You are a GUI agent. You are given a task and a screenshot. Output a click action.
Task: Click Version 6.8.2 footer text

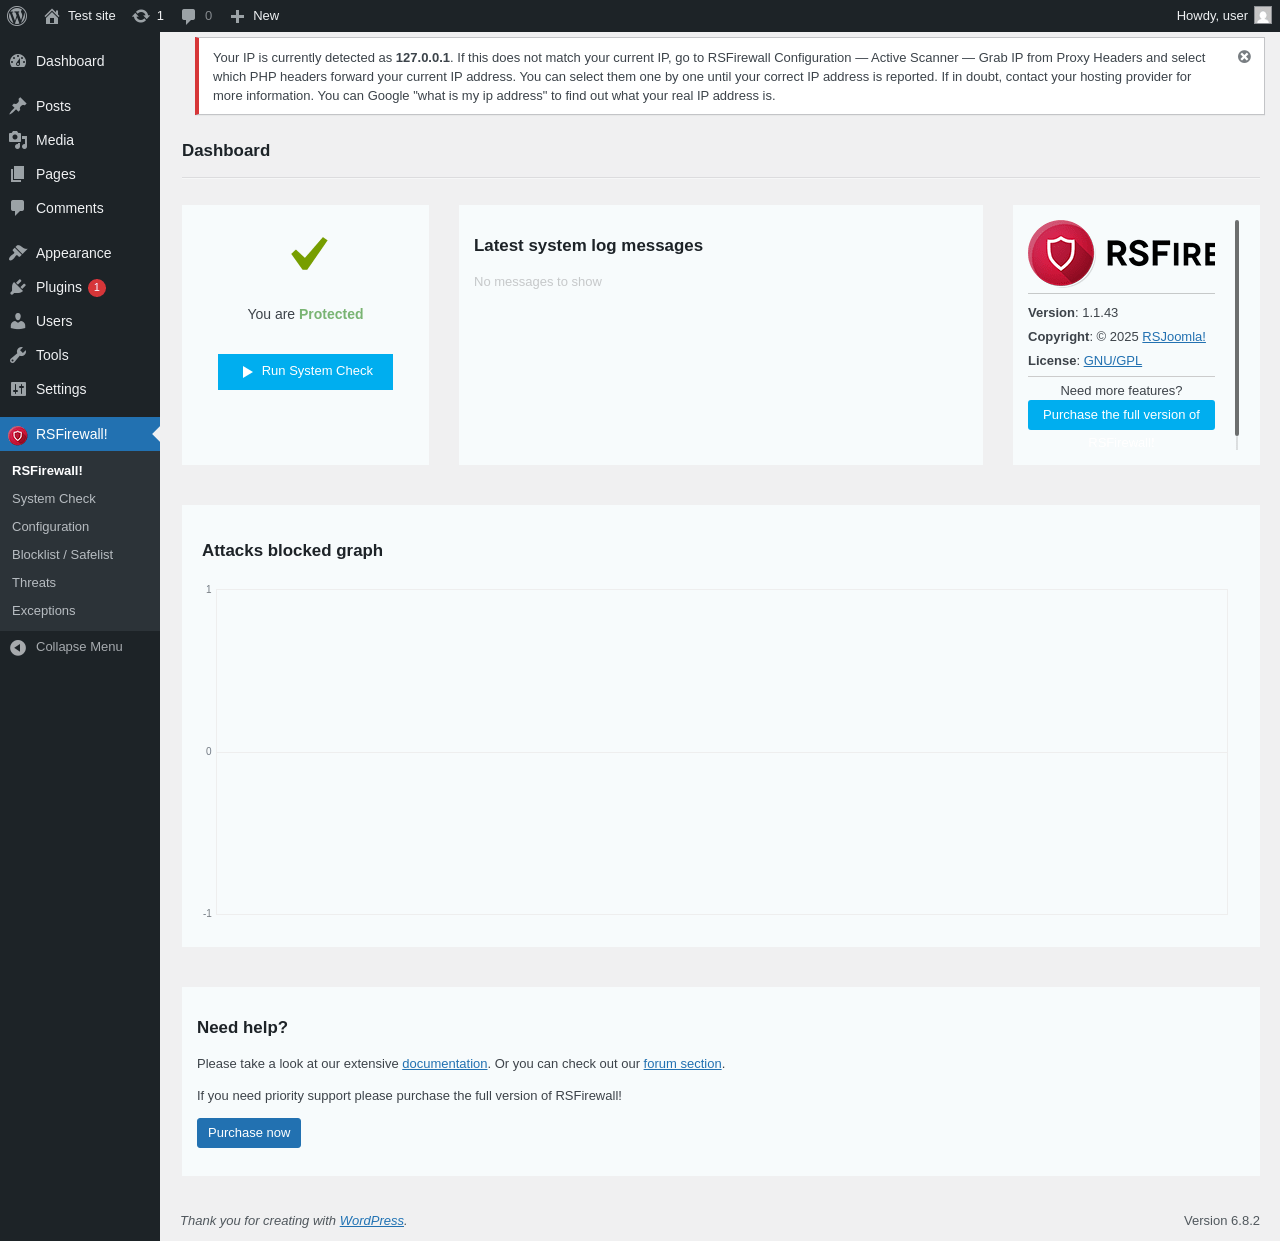[1222, 1221]
